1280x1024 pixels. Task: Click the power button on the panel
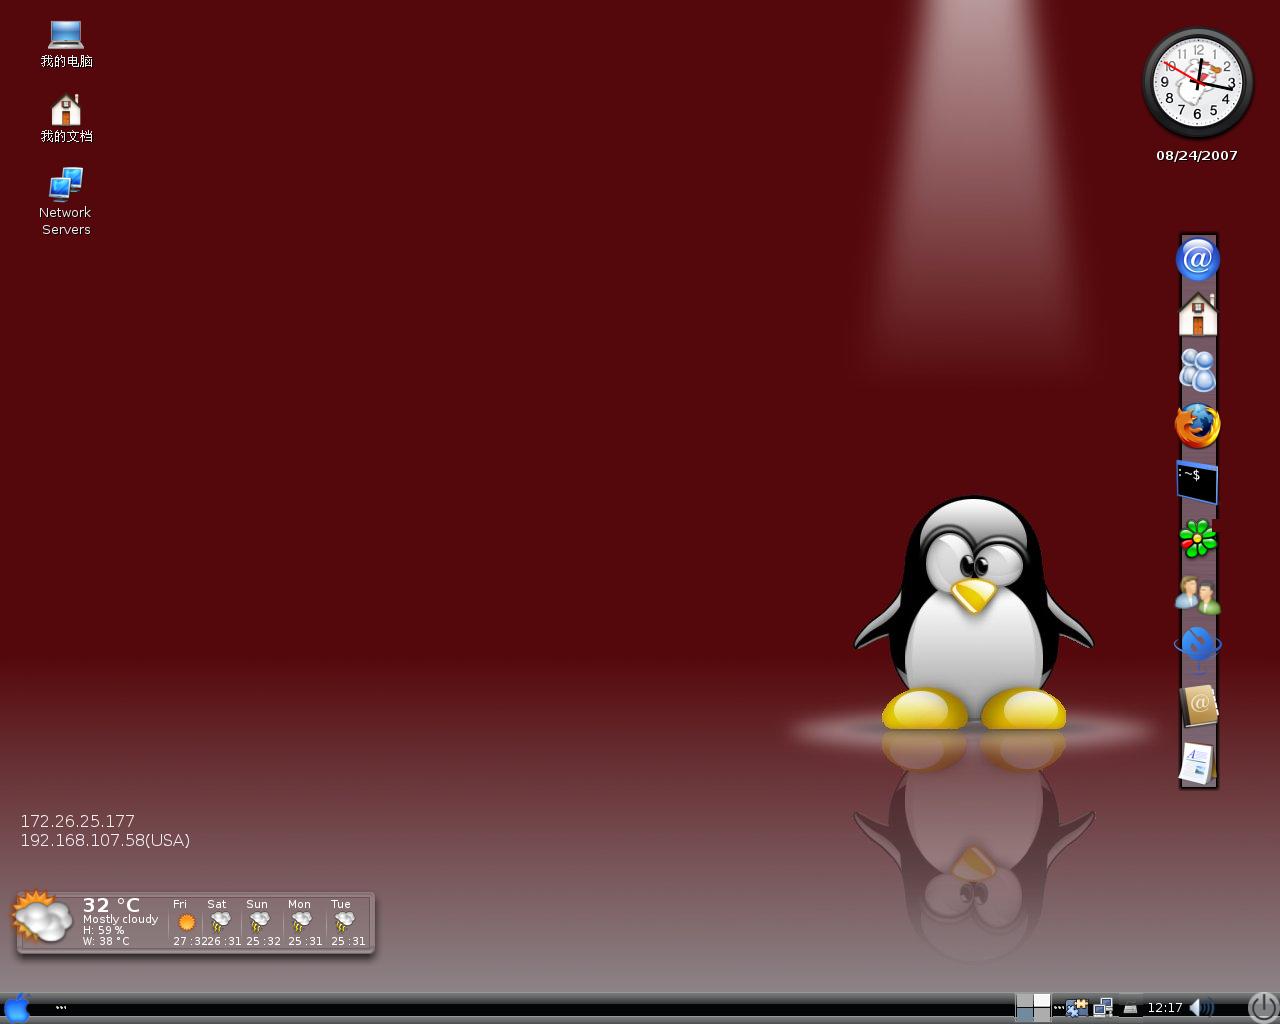tap(1263, 1007)
